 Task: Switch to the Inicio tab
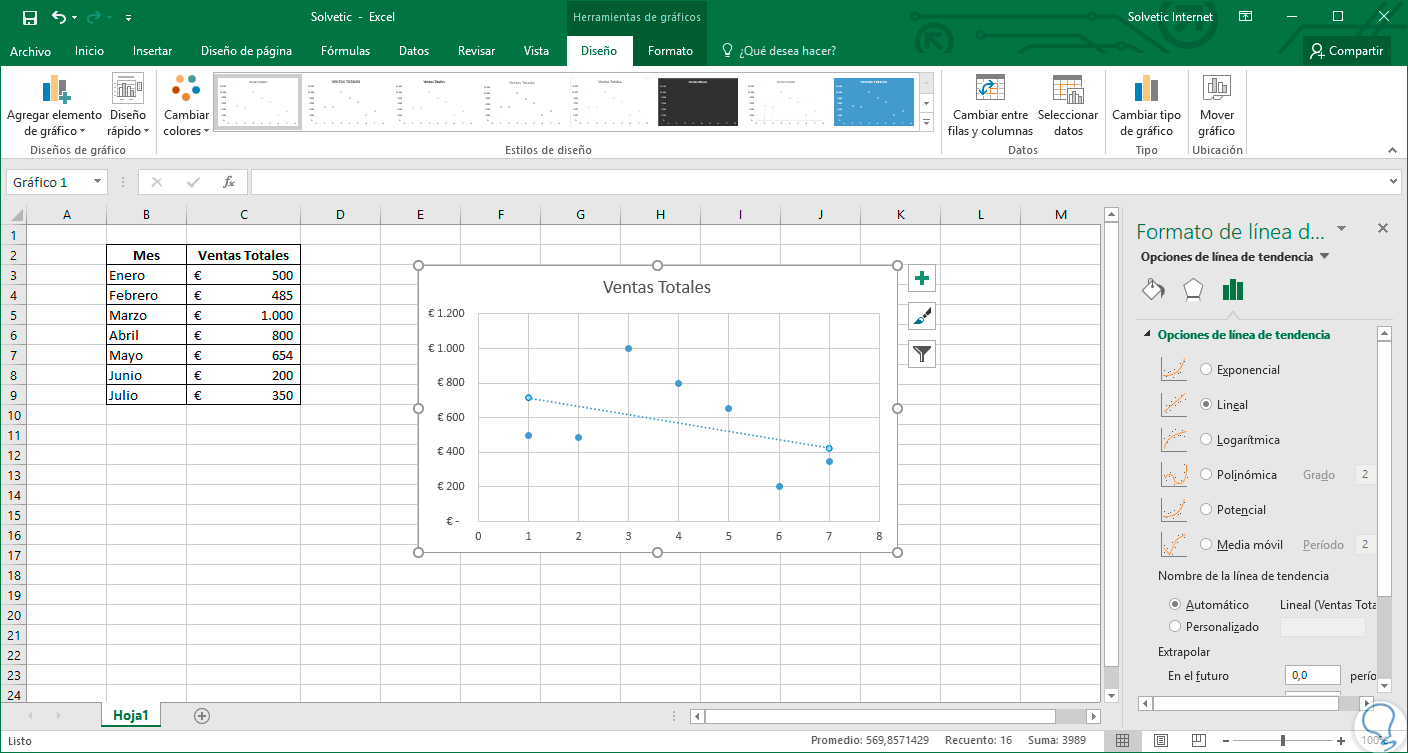(89, 51)
